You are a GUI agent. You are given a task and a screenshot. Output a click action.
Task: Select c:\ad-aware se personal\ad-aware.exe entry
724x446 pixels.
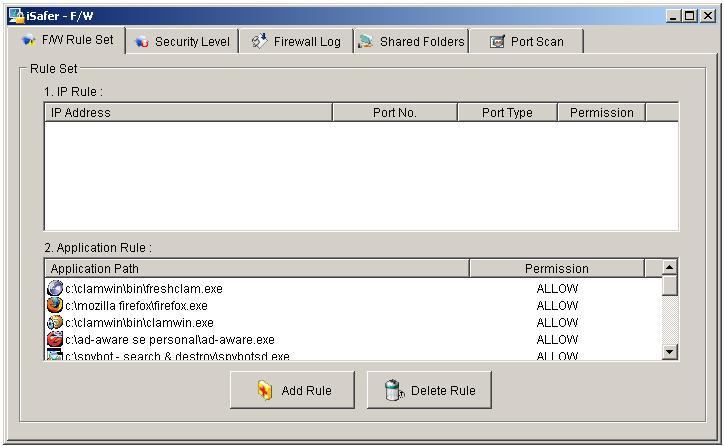[x=170, y=340]
